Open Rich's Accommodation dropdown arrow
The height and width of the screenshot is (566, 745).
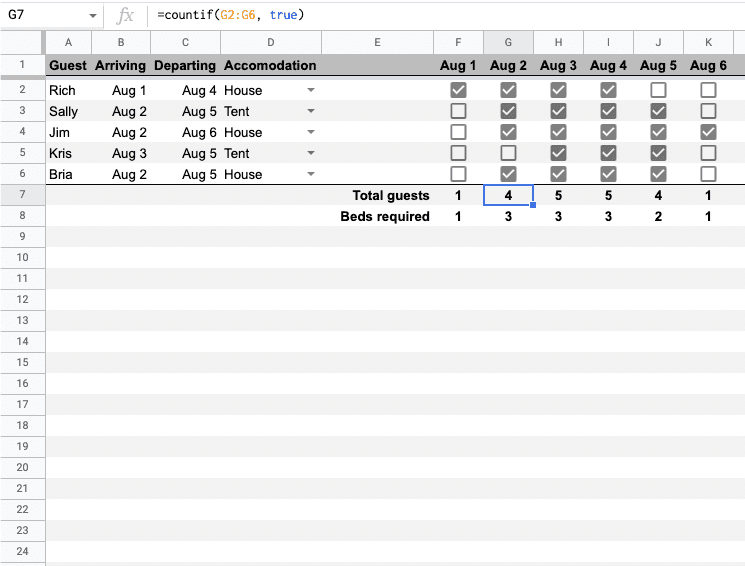pyautogui.click(x=310, y=90)
